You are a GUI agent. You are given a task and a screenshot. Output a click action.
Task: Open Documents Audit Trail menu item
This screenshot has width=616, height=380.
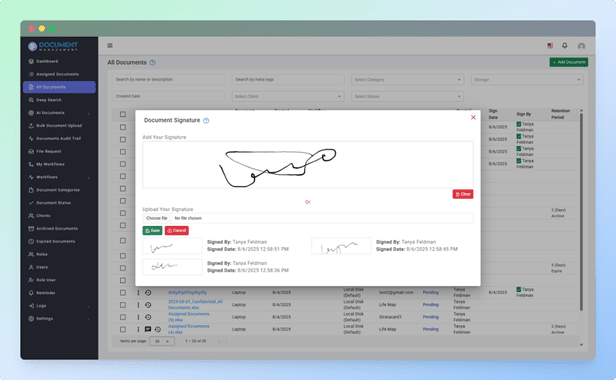[x=59, y=138]
